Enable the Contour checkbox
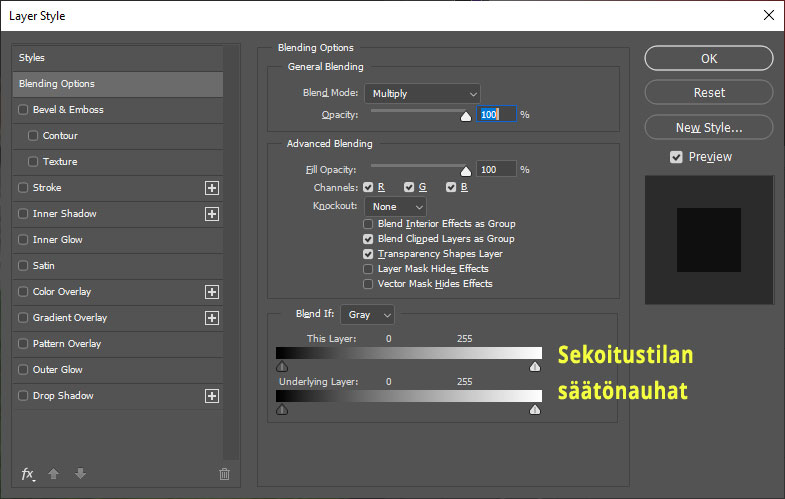 pyautogui.click(x=33, y=136)
